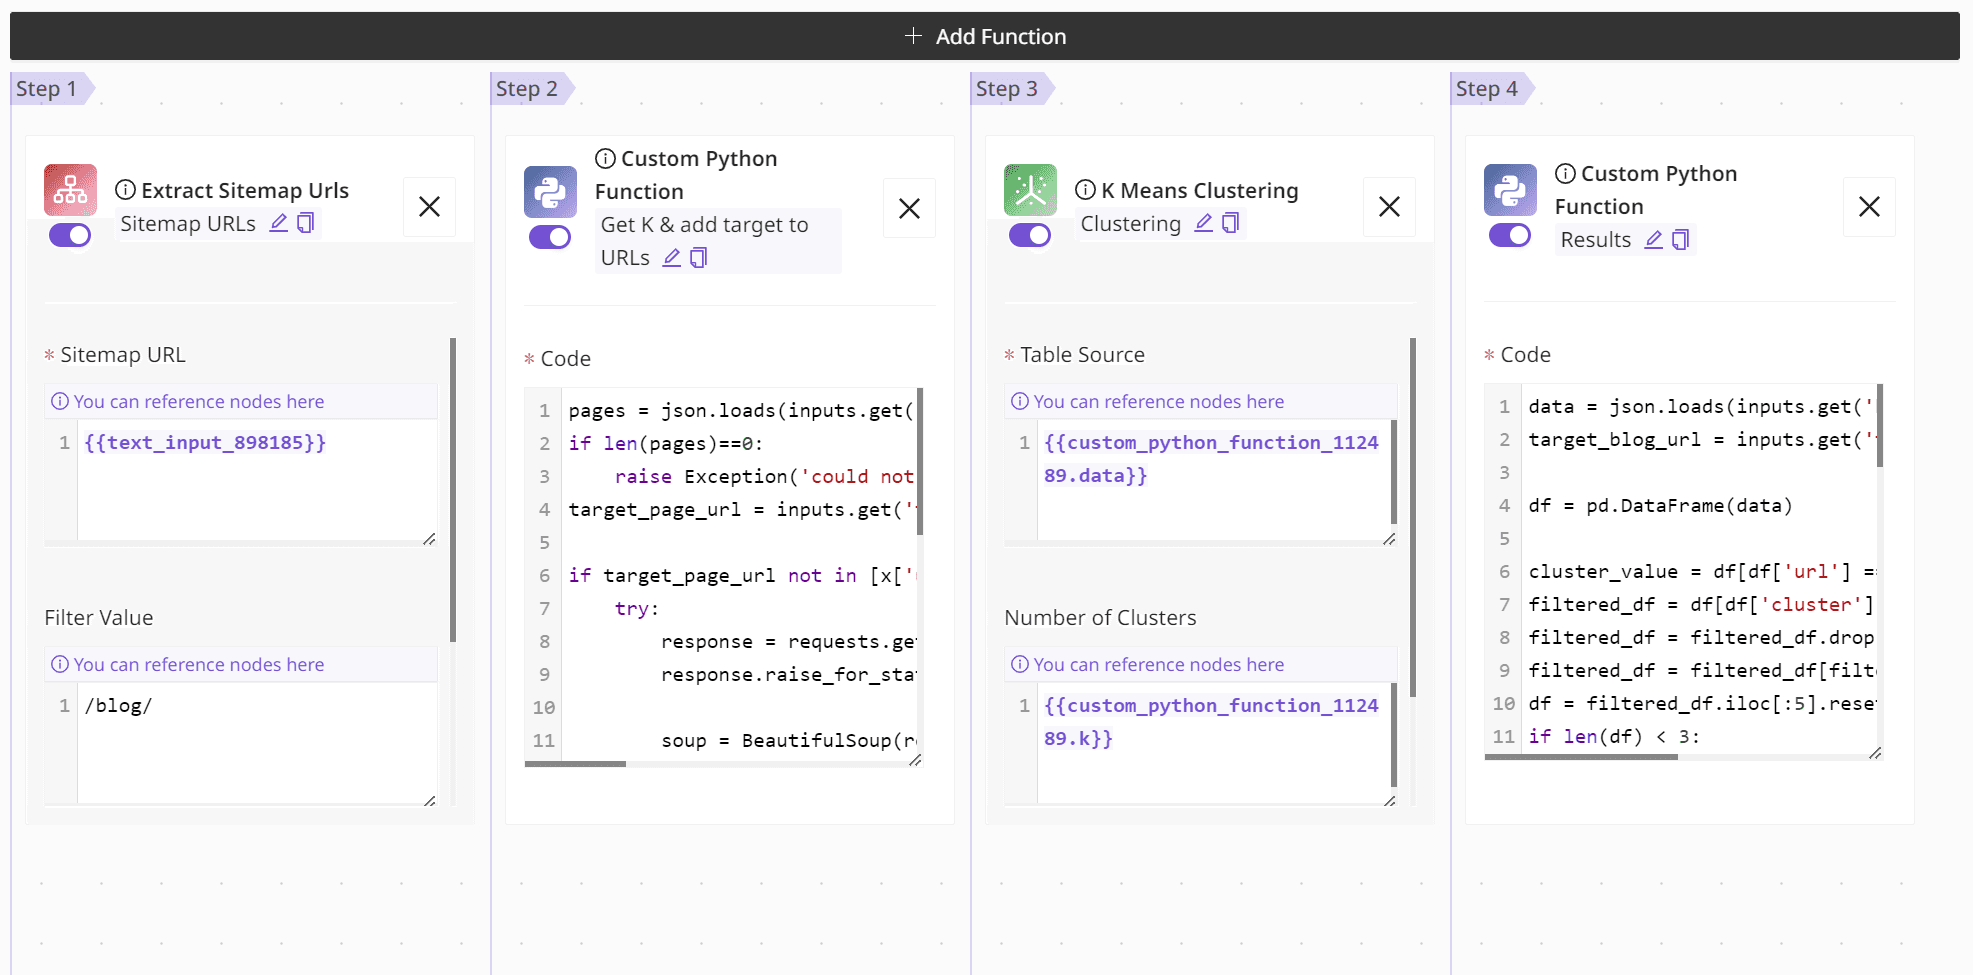1973x975 pixels.
Task: Click the Filter Value input containing /blog/
Action: pyautogui.click(x=256, y=743)
